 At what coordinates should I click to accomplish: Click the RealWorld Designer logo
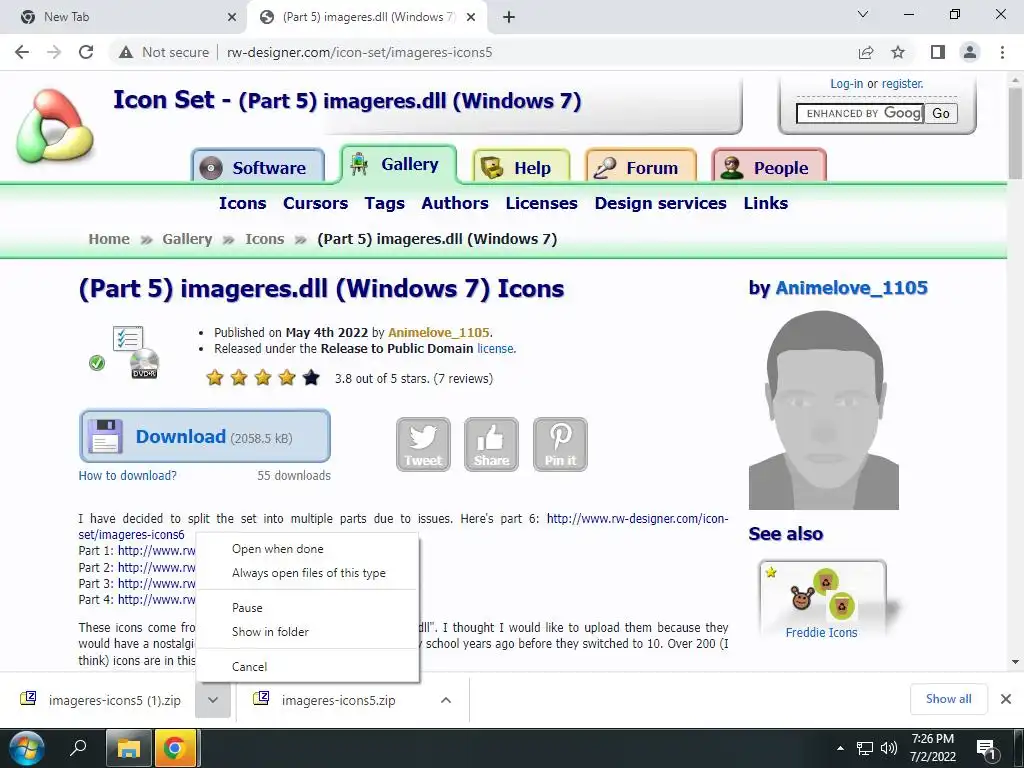(x=55, y=125)
